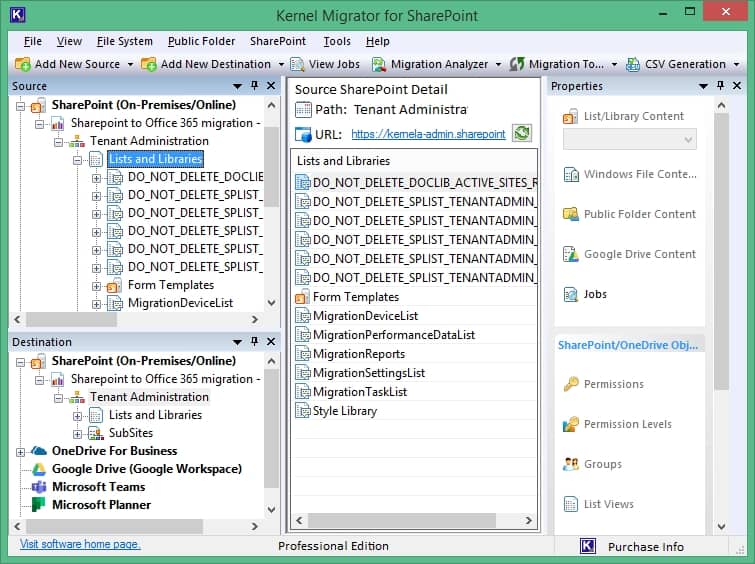Screen dimensions: 755x564
Task: Open the Add New Source dropdown arrow
Action: [130, 65]
